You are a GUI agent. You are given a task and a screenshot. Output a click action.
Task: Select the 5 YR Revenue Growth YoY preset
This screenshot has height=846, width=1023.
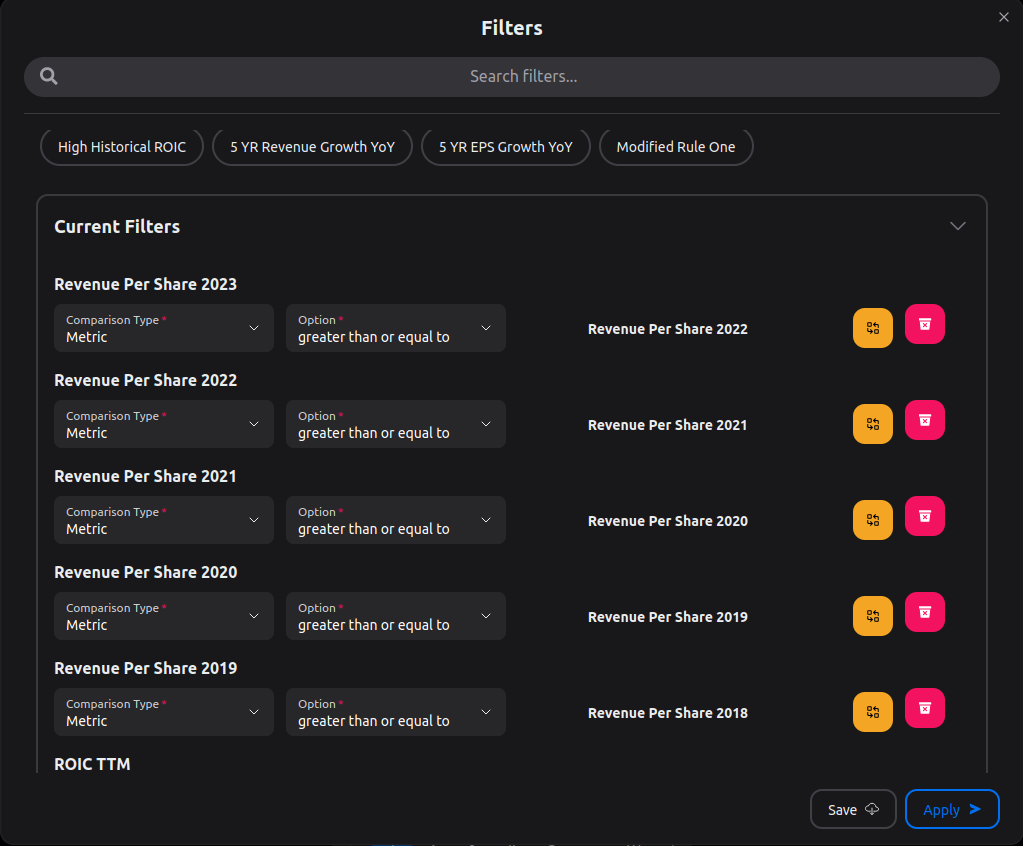[313, 147]
